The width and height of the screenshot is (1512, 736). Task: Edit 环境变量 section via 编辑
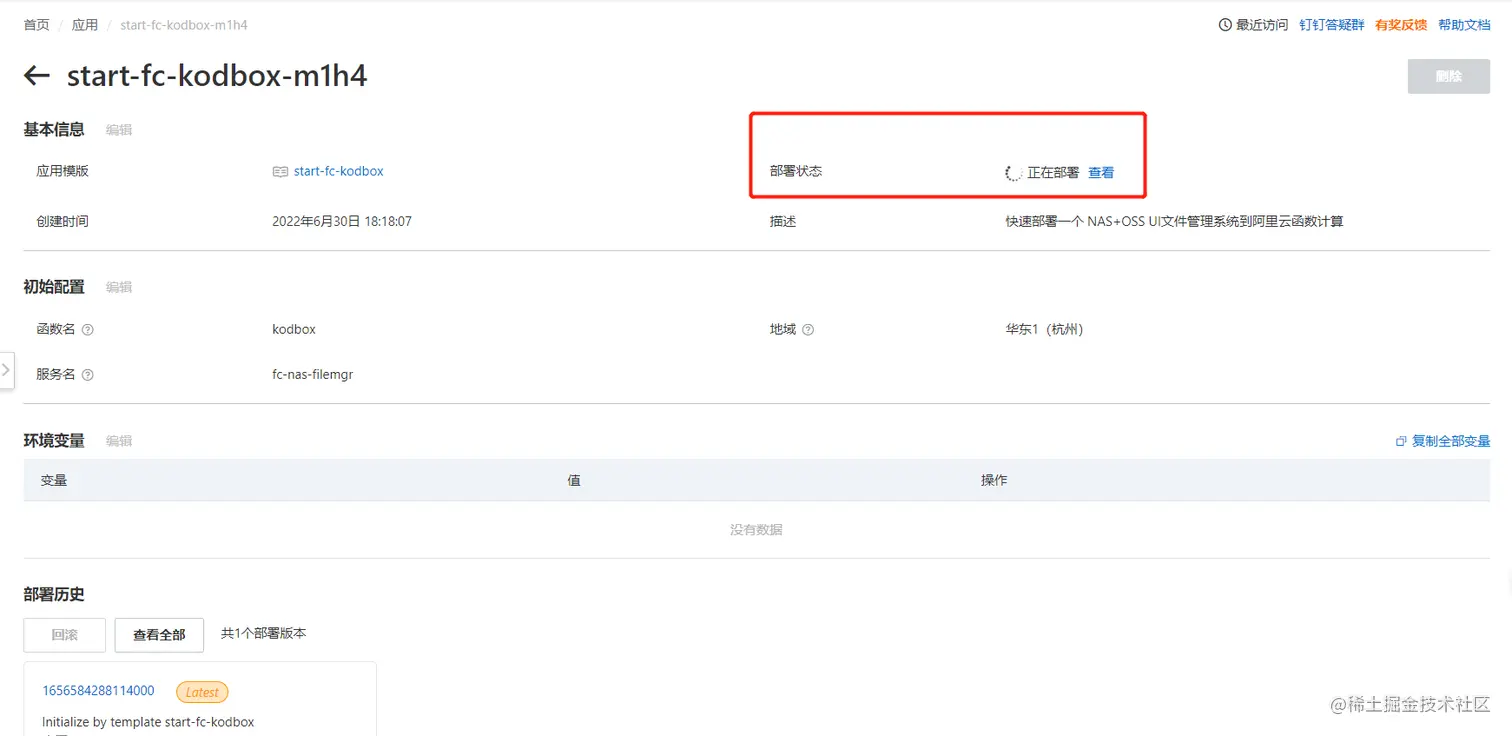coord(119,441)
